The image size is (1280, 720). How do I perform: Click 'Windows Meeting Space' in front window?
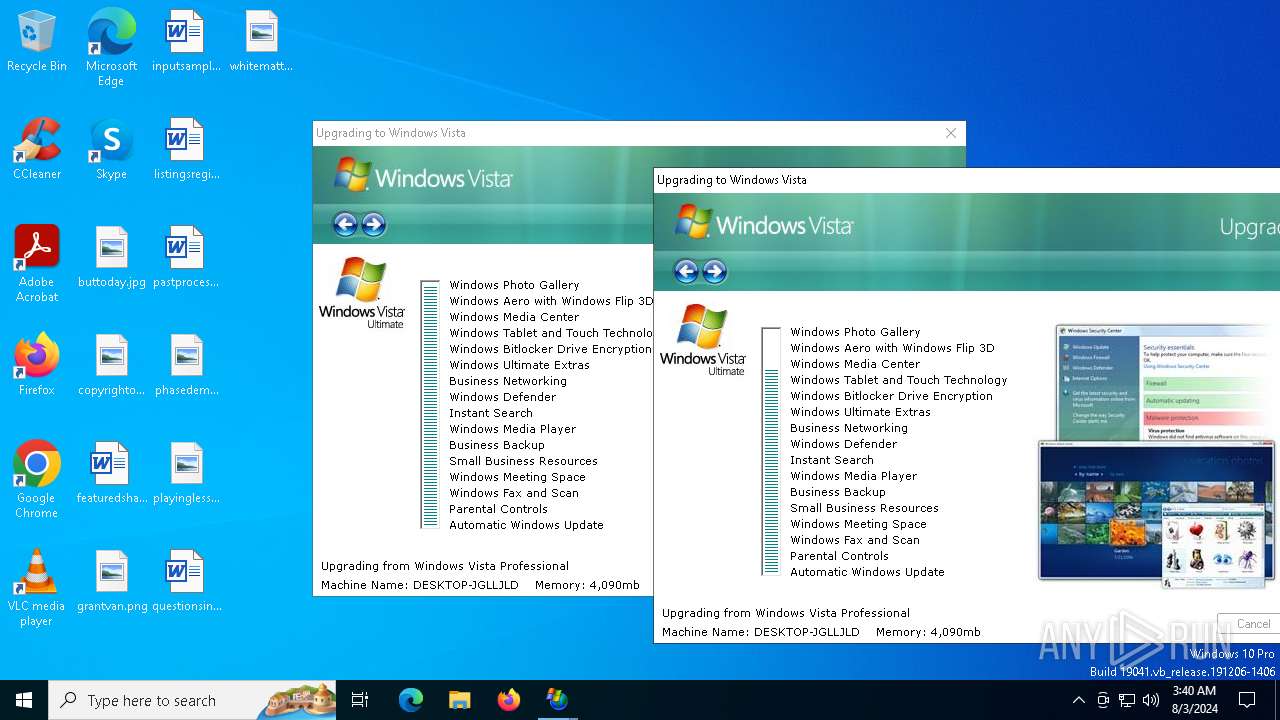tap(858, 524)
